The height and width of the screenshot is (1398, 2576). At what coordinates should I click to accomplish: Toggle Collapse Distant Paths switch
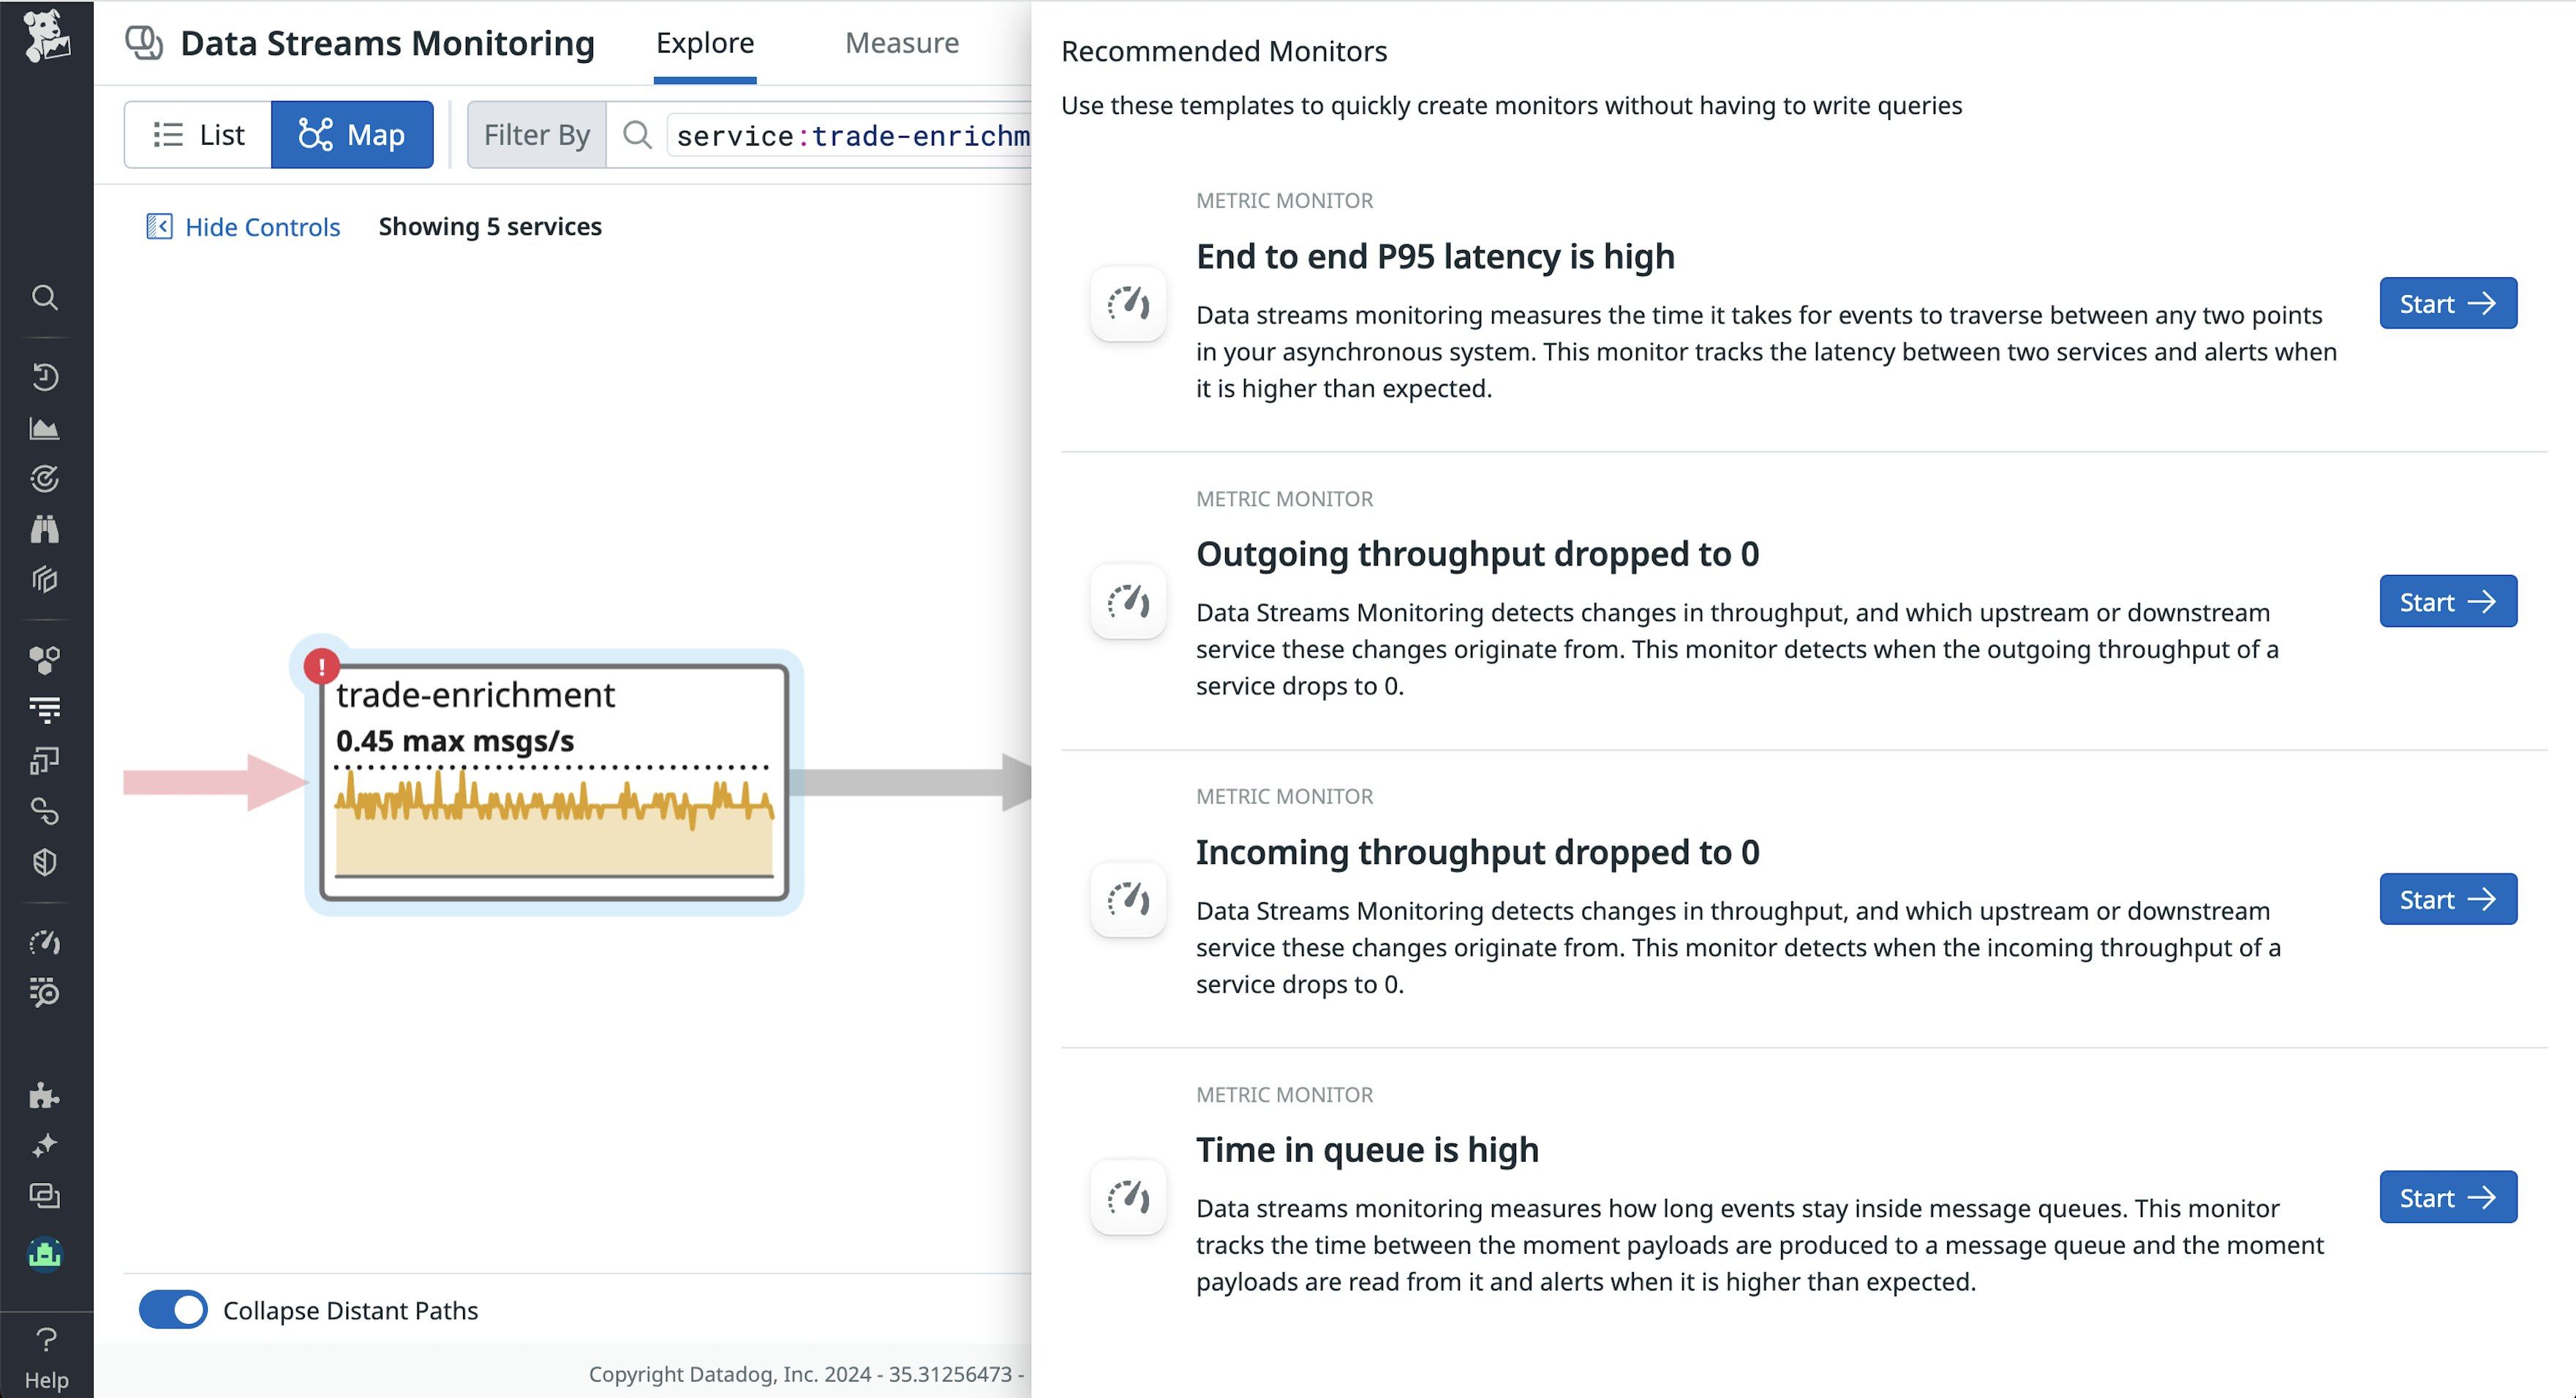[x=173, y=1310]
